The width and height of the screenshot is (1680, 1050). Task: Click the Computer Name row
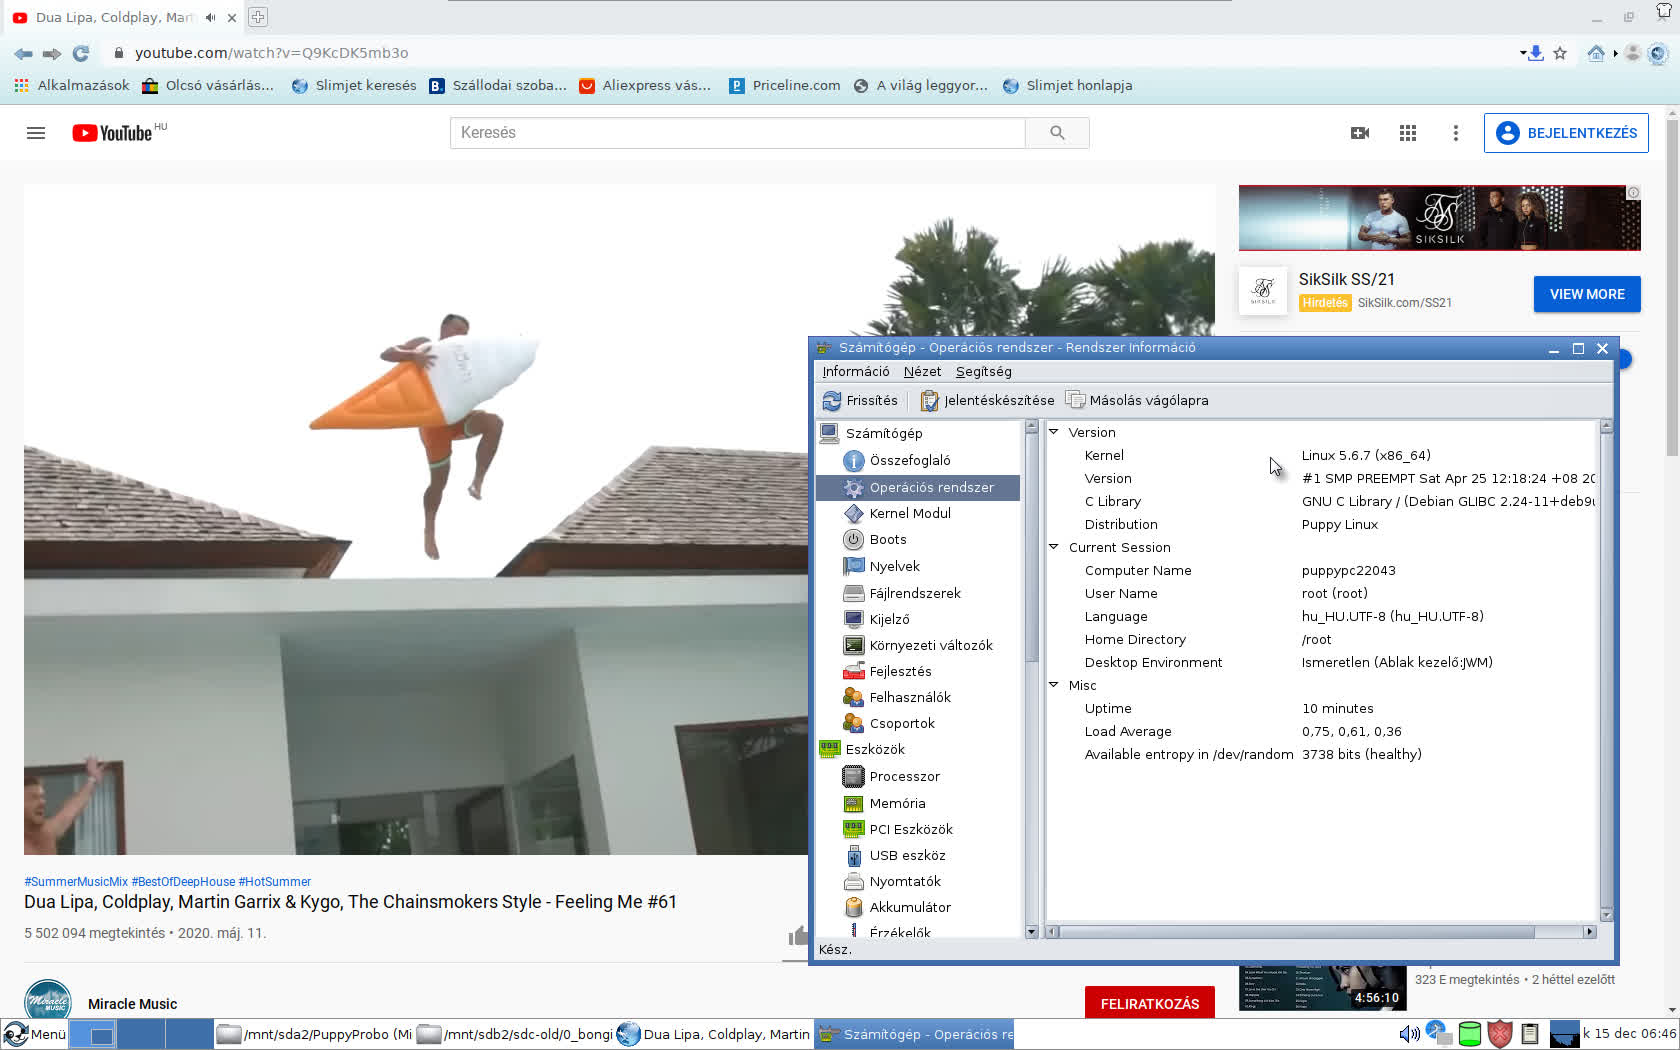point(1322,570)
